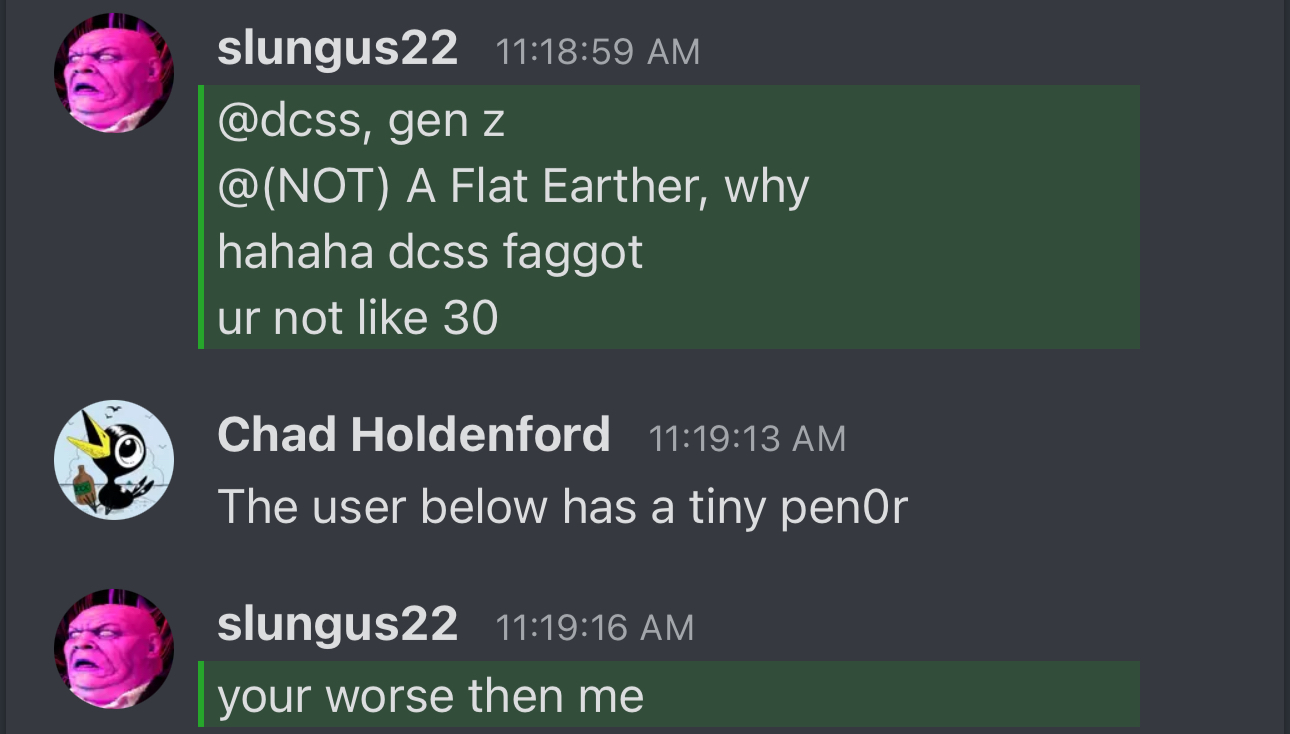Viewport: 1290px width, 734px height.
Task: Click the @(NOT) A Flat Earther mention
Action: click(x=457, y=187)
